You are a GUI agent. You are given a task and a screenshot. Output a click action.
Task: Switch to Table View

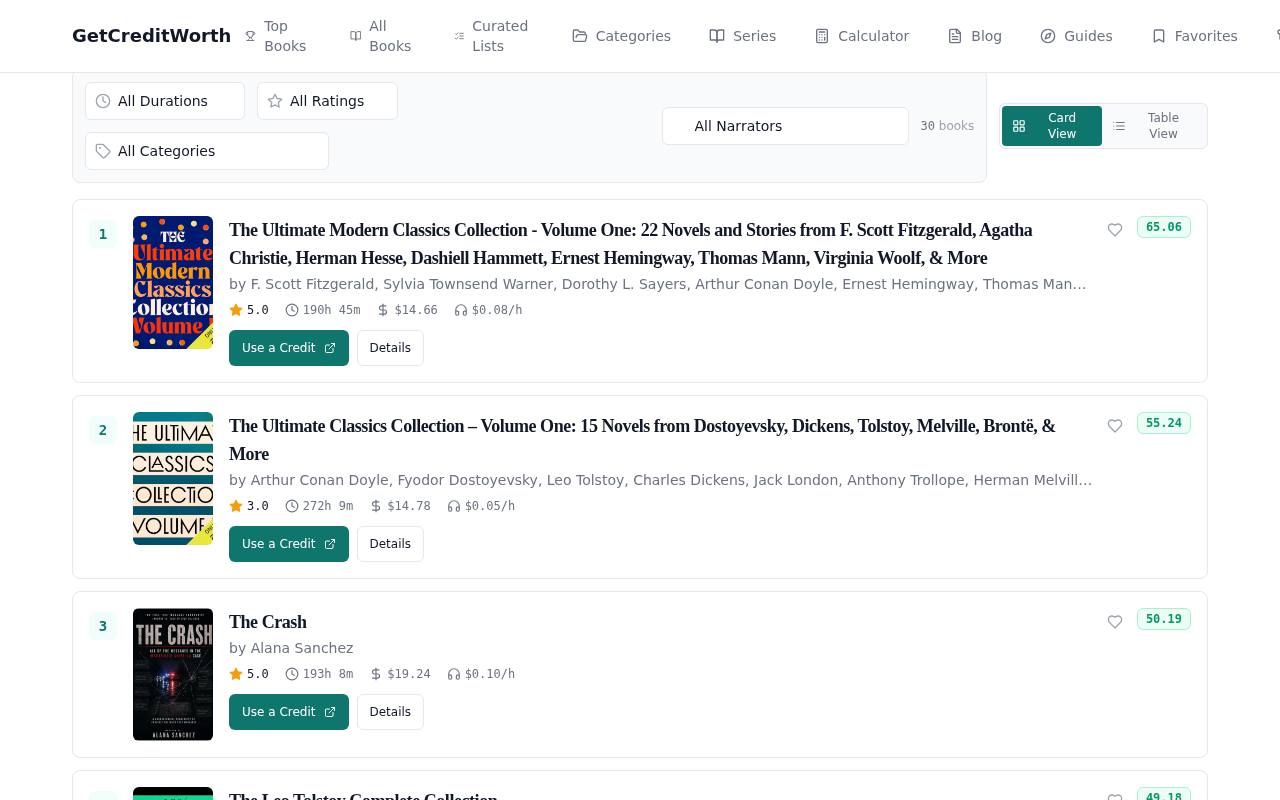[1154, 126]
